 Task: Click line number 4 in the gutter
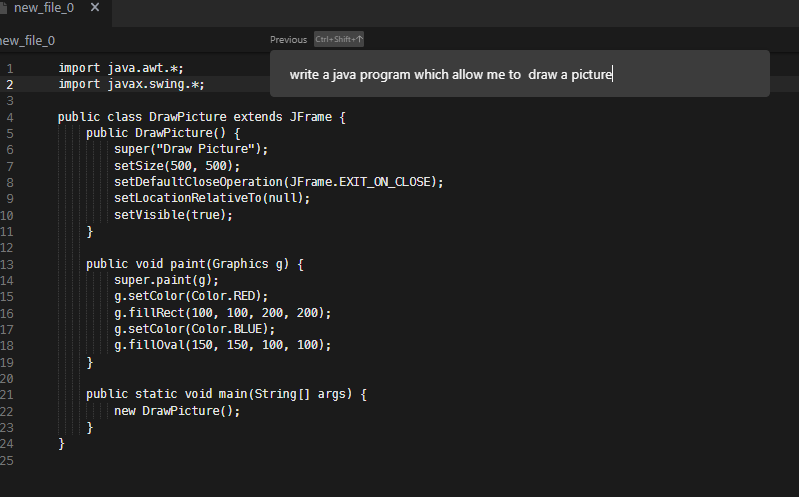click(9, 117)
